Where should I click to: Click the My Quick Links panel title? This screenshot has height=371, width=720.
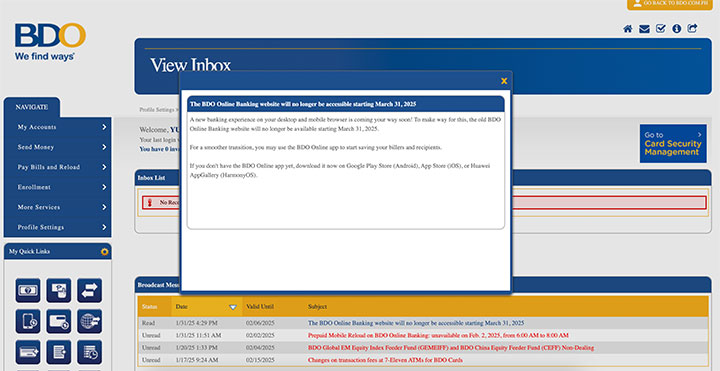point(29,252)
